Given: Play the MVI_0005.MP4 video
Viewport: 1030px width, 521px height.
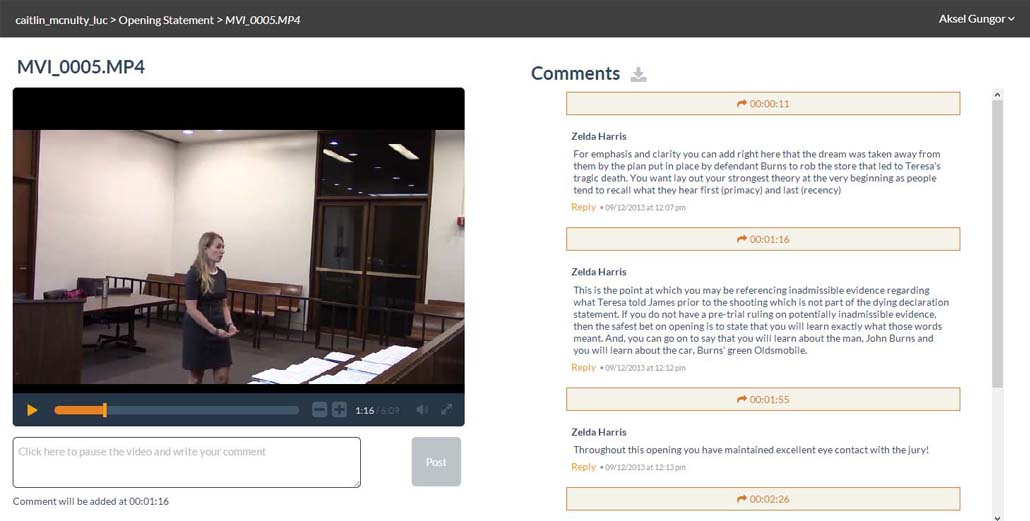Looking at the screenshot, I should pyautogui.click(x=32, y=410).
